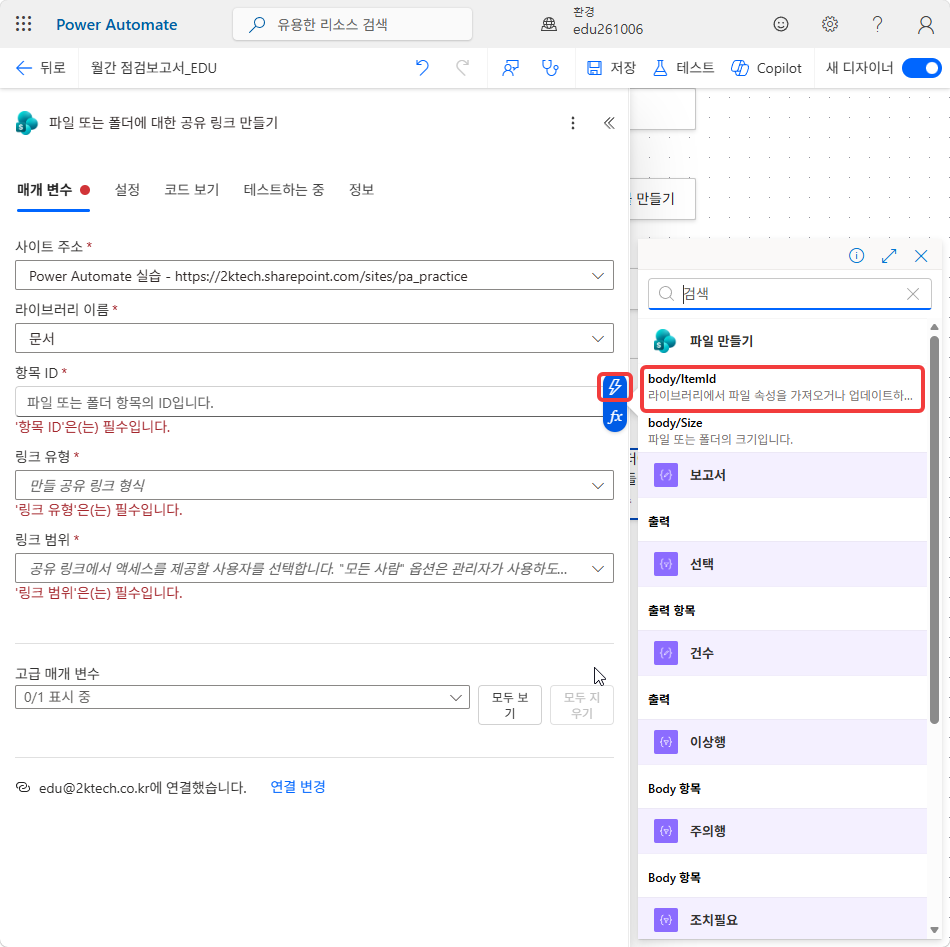Select the body/ItemId dynamic value
950x947 pixels.
click(x=782, y=388)
